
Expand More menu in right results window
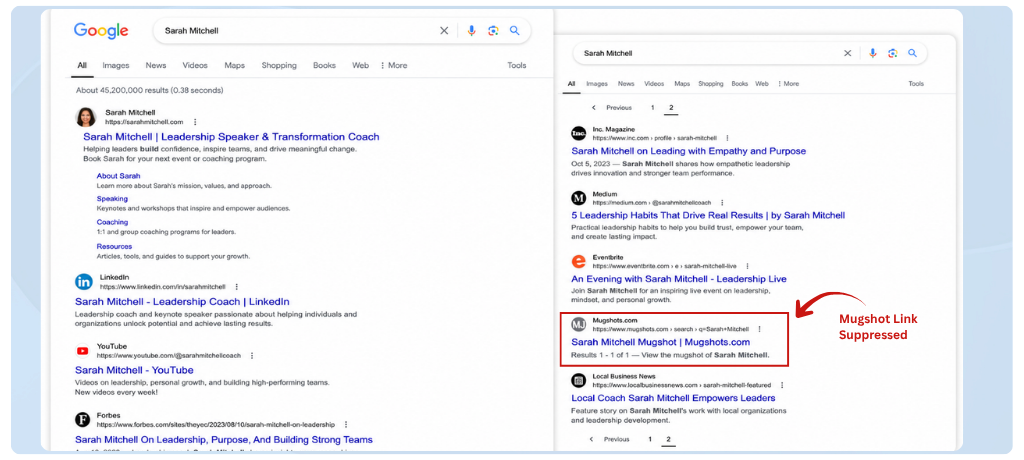pyautogui.click(x=788, y=84)
